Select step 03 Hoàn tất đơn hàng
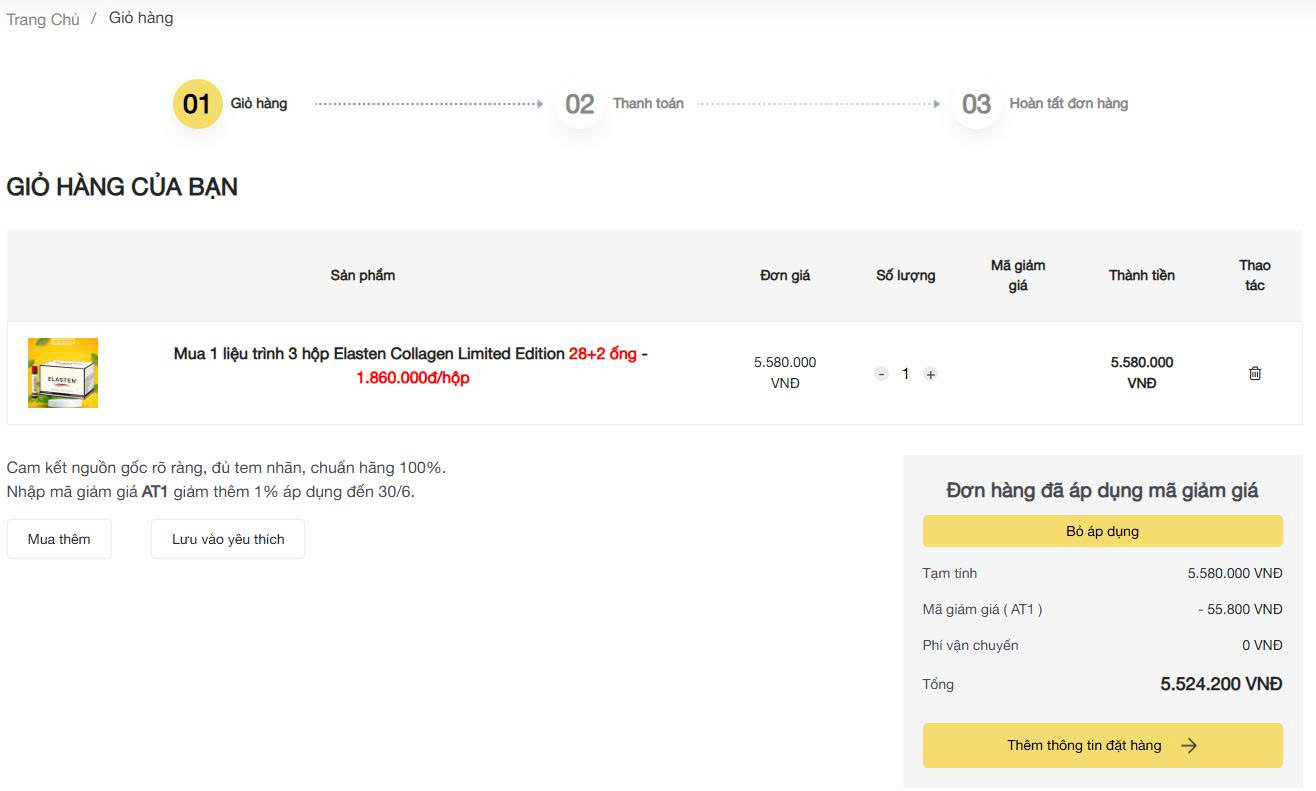The image size is (1316, 791). 1040,104
